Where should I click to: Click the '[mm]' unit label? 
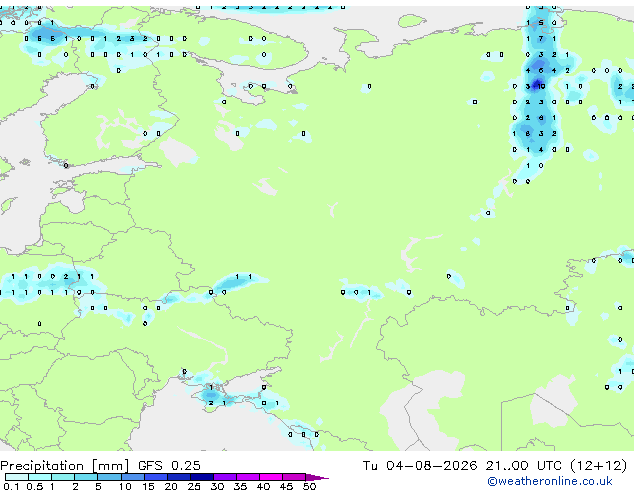[x=111, y=466]
